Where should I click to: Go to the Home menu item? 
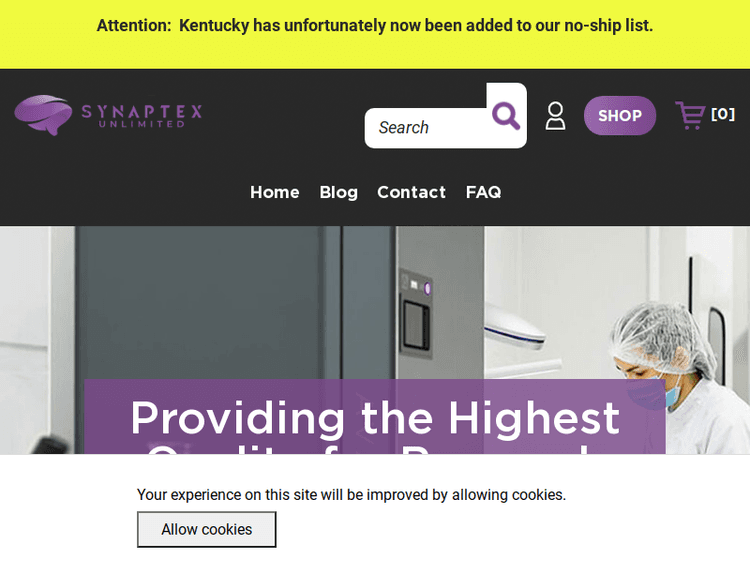pos(275,192)
